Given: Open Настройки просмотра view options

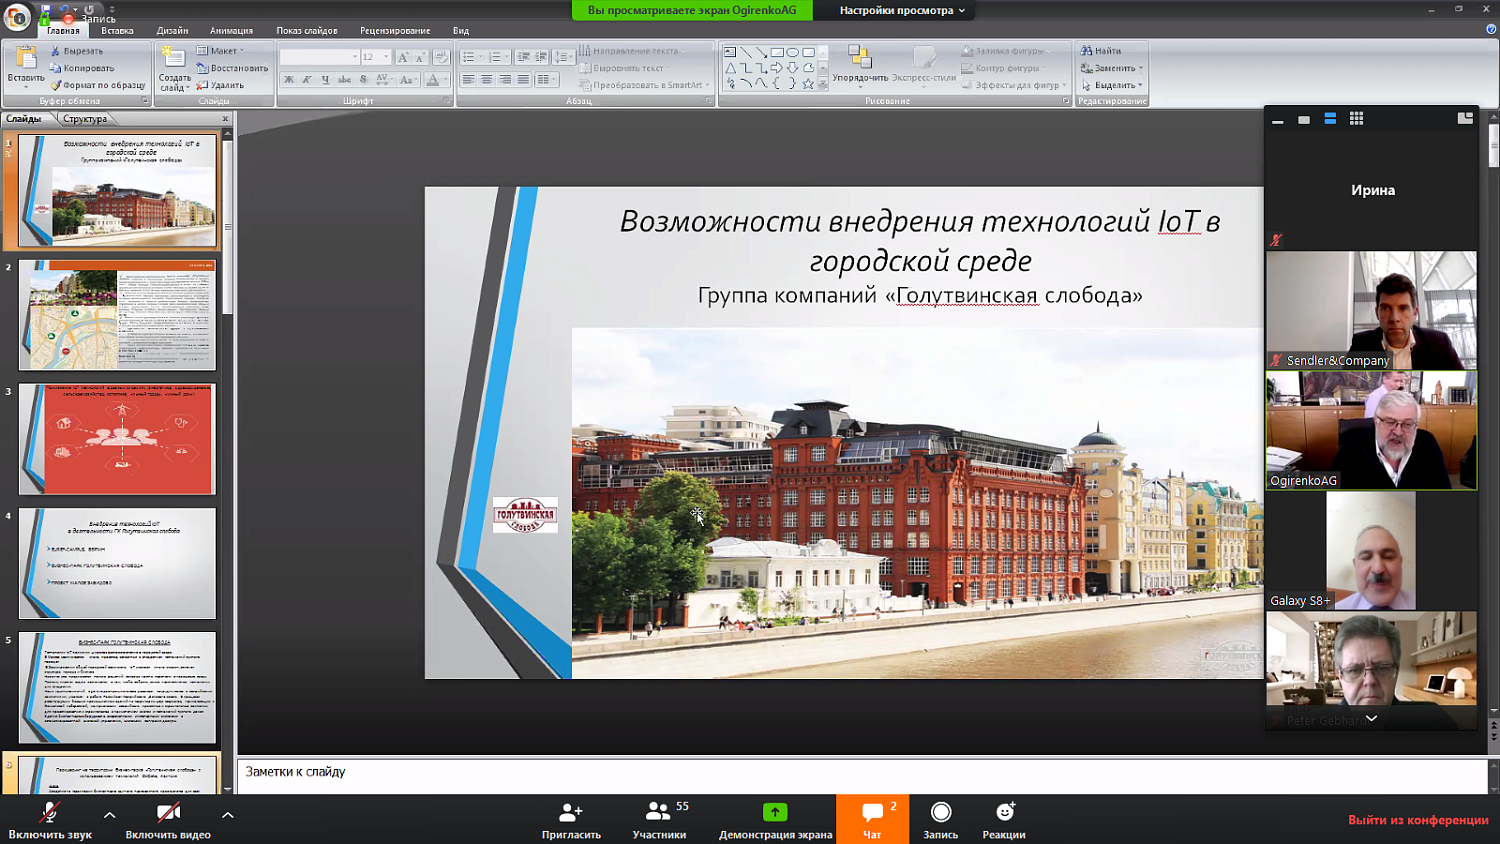Looking at the screenshot, I should [x=902, y=10].
